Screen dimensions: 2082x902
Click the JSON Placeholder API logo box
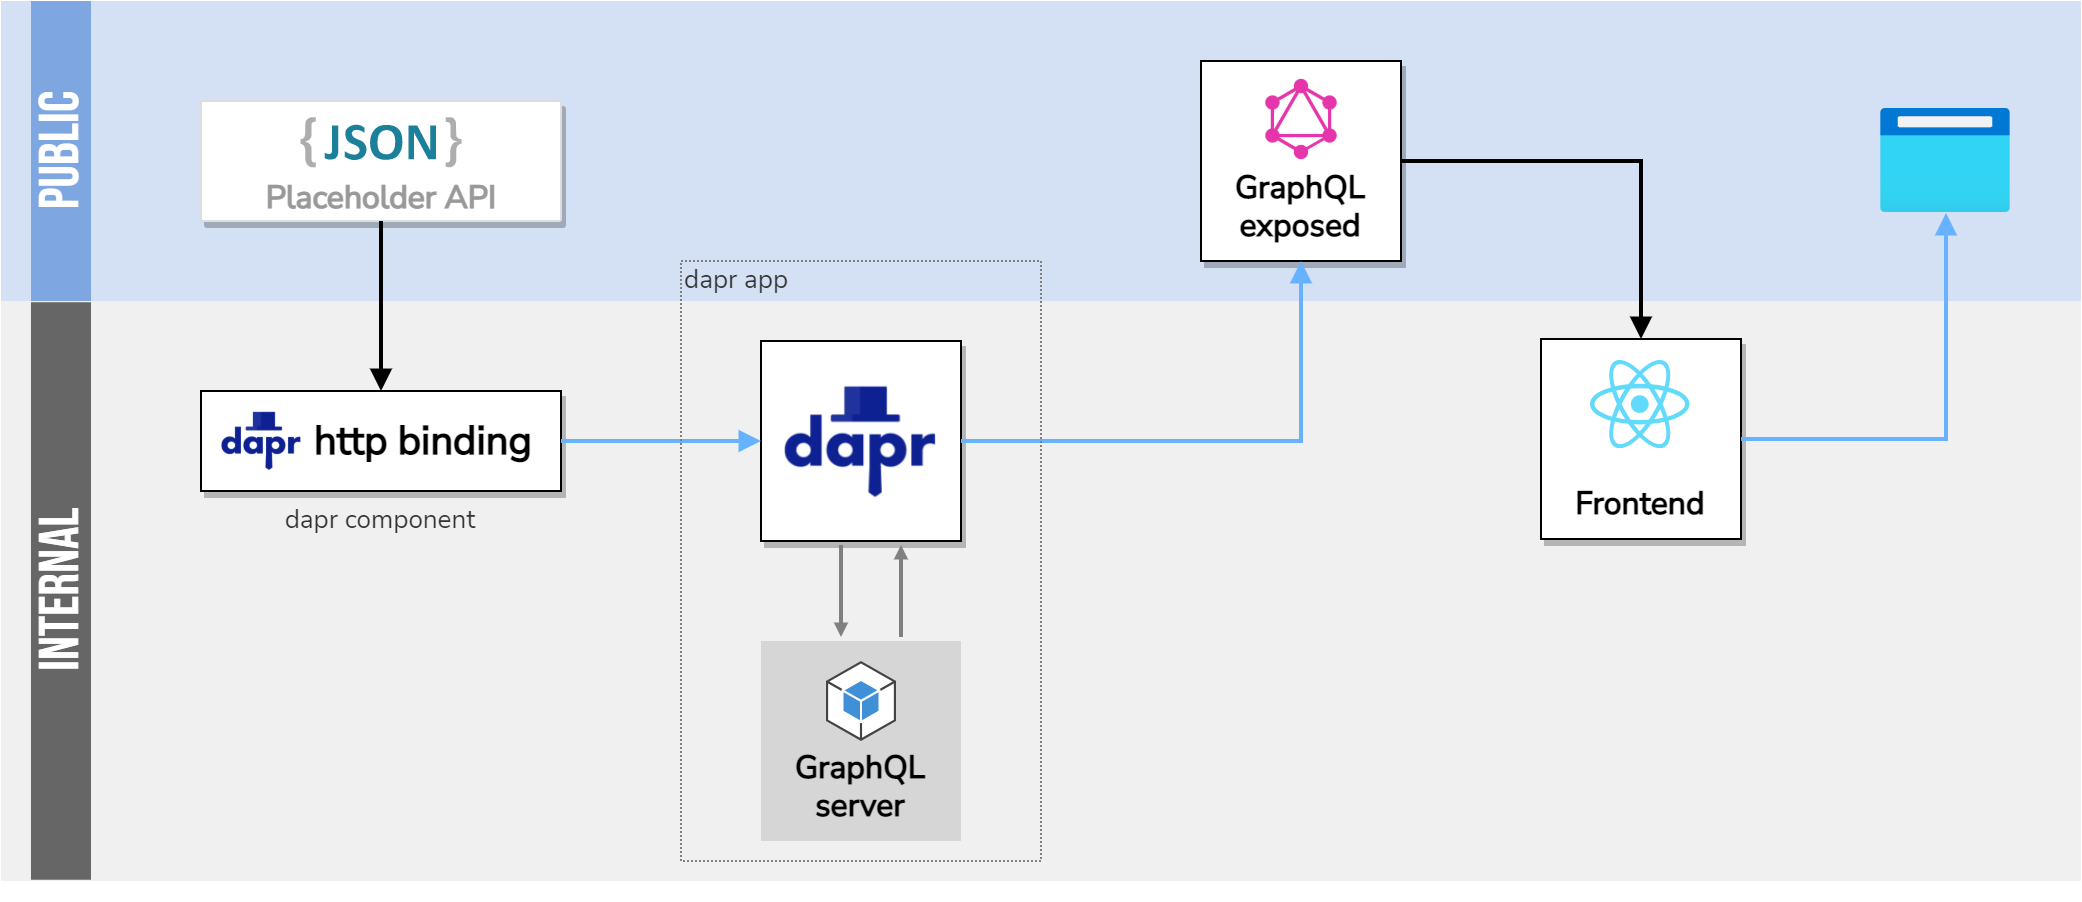381,162
